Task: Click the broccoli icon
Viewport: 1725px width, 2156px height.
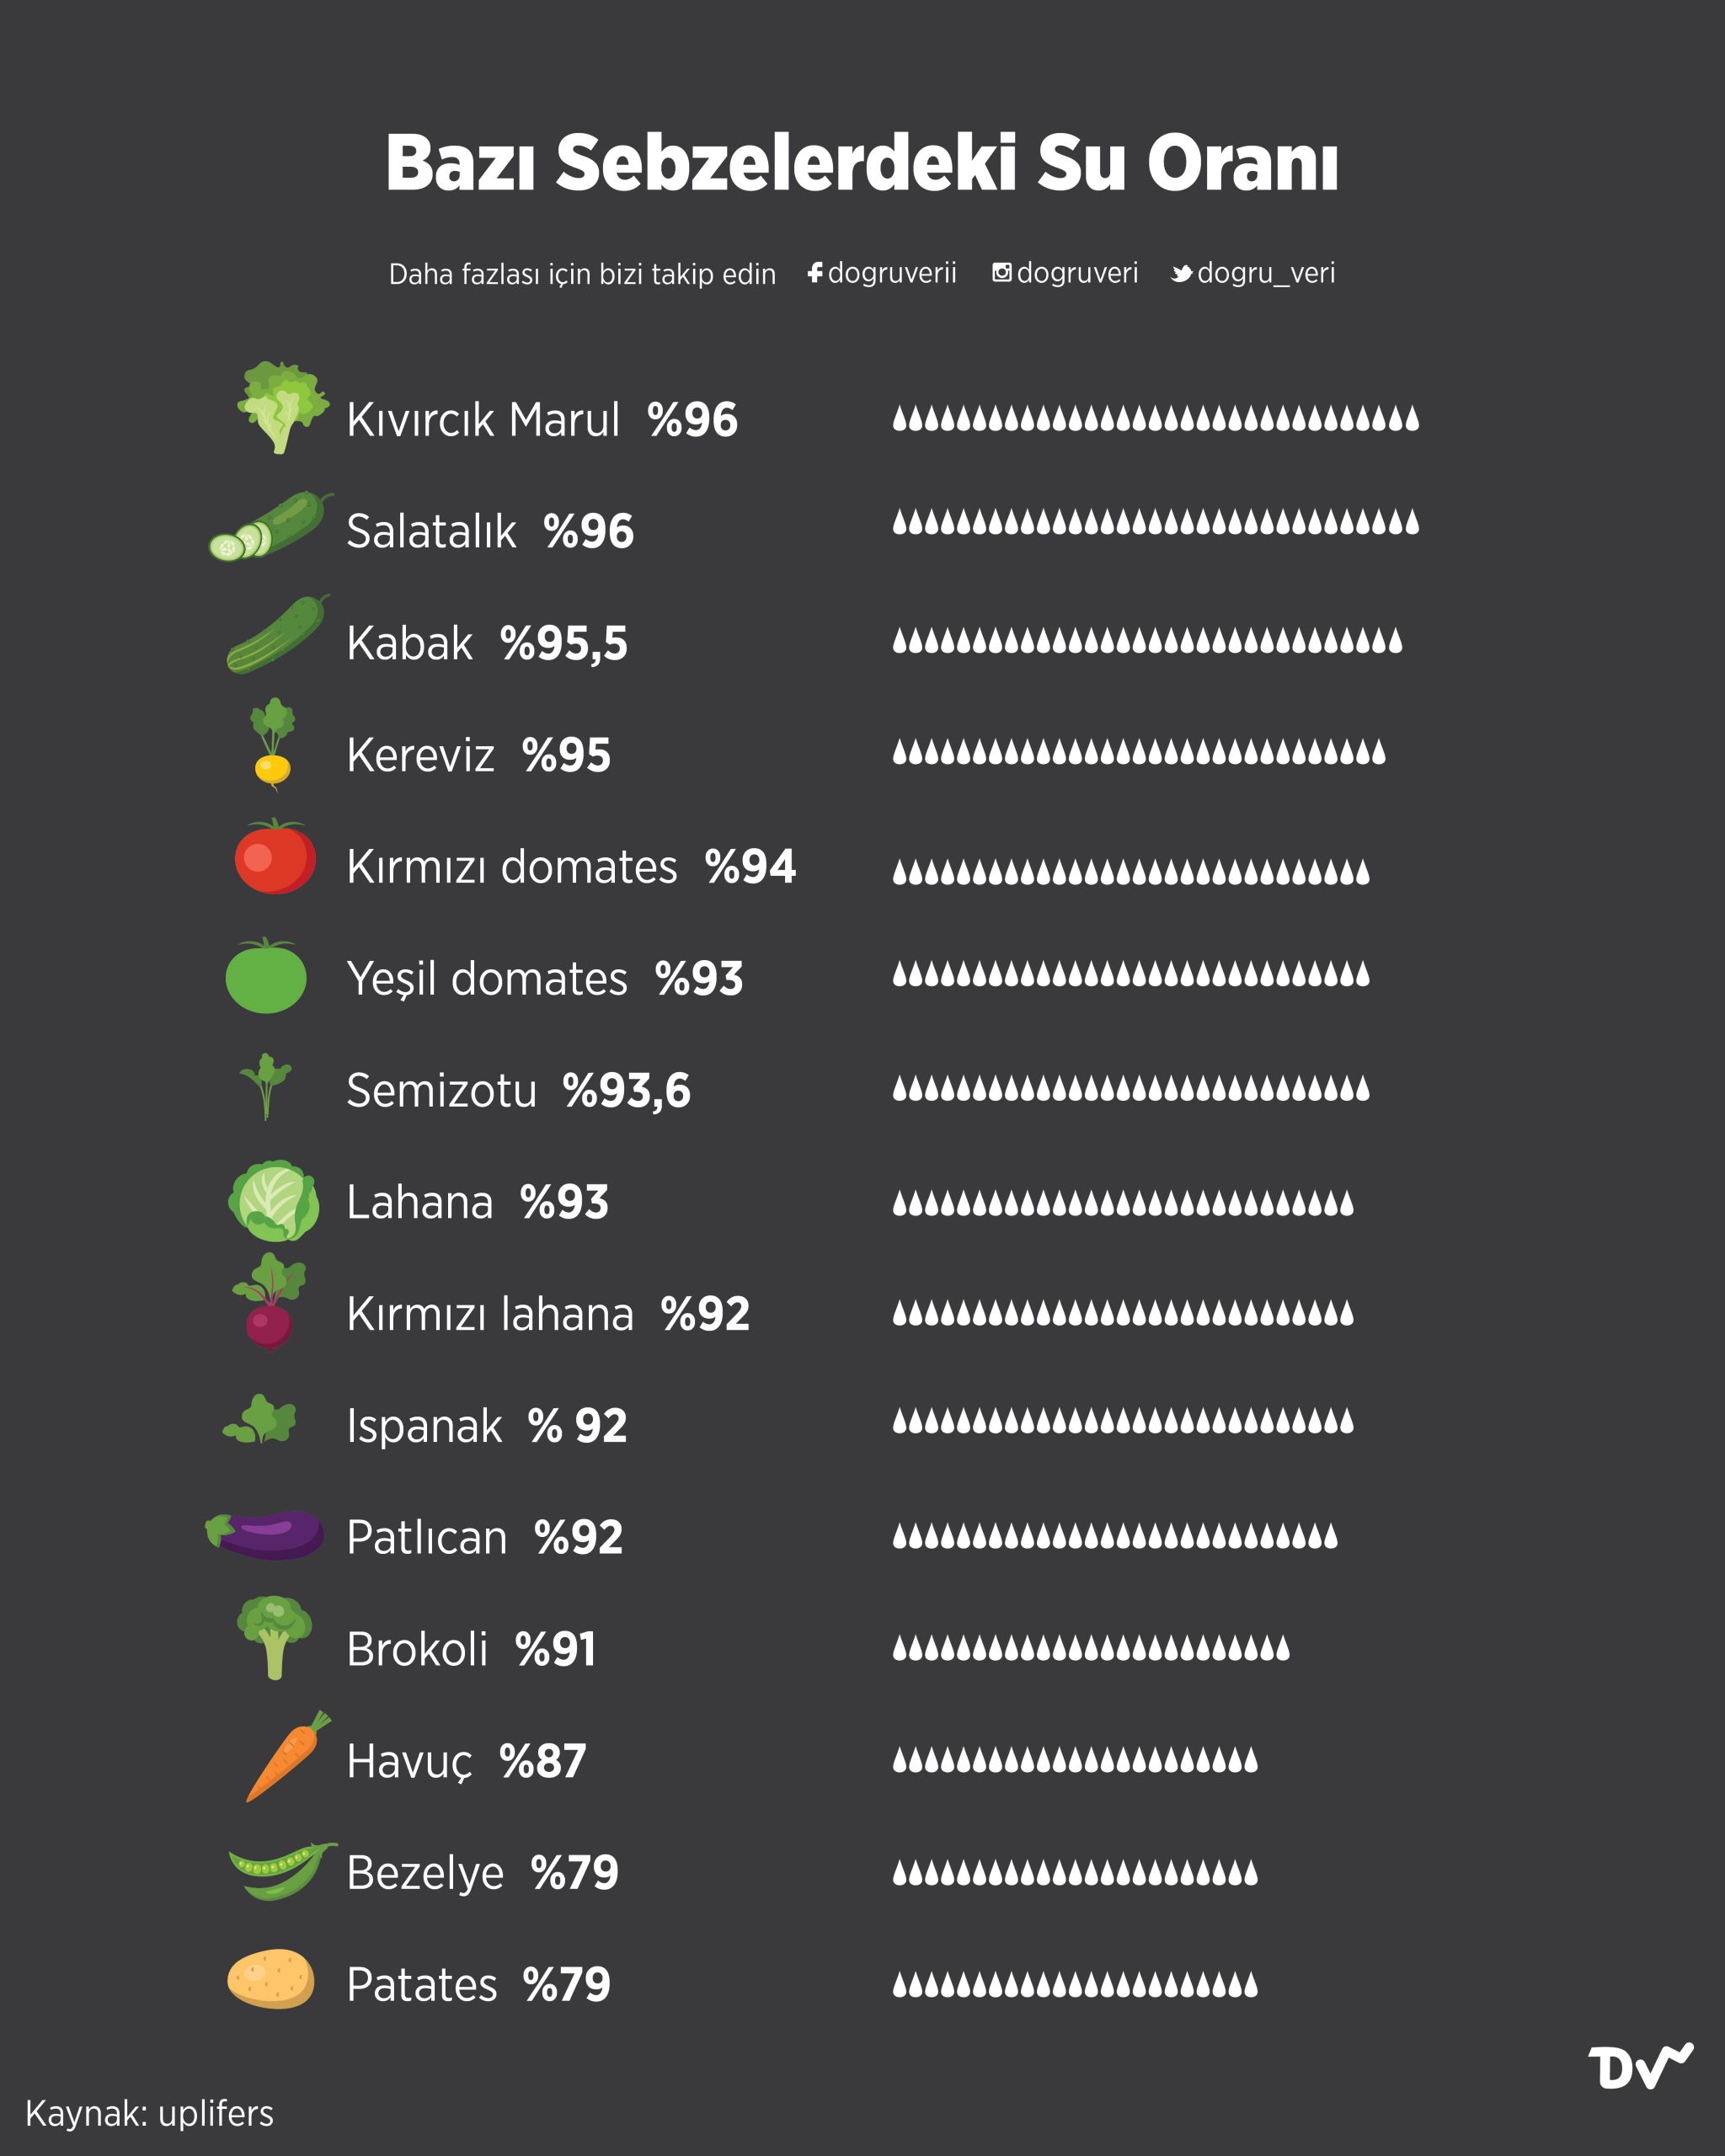Action: click(x=274, y=1638)
